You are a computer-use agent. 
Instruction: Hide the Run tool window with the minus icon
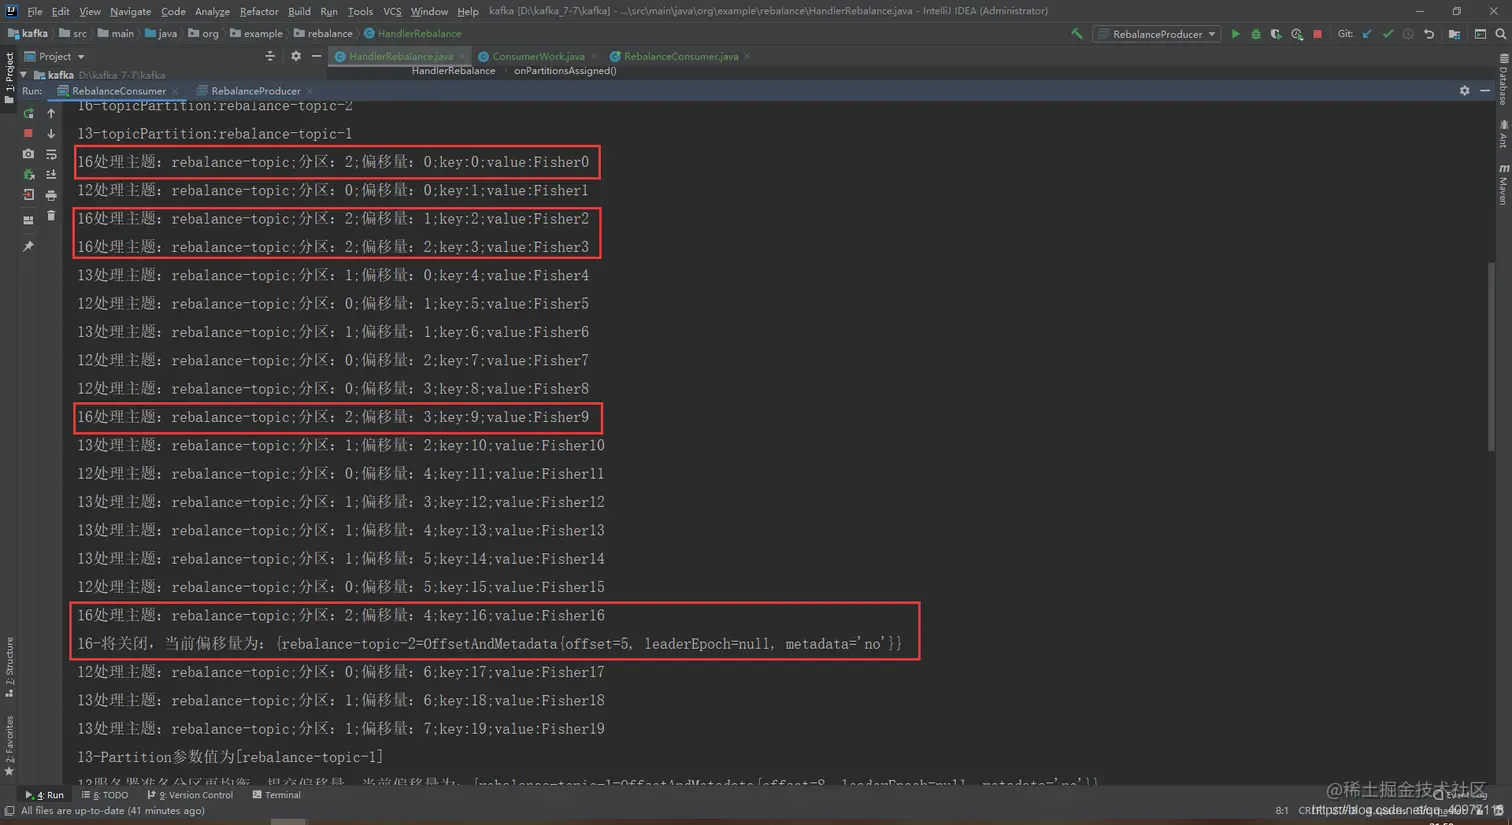(1485, 90)
